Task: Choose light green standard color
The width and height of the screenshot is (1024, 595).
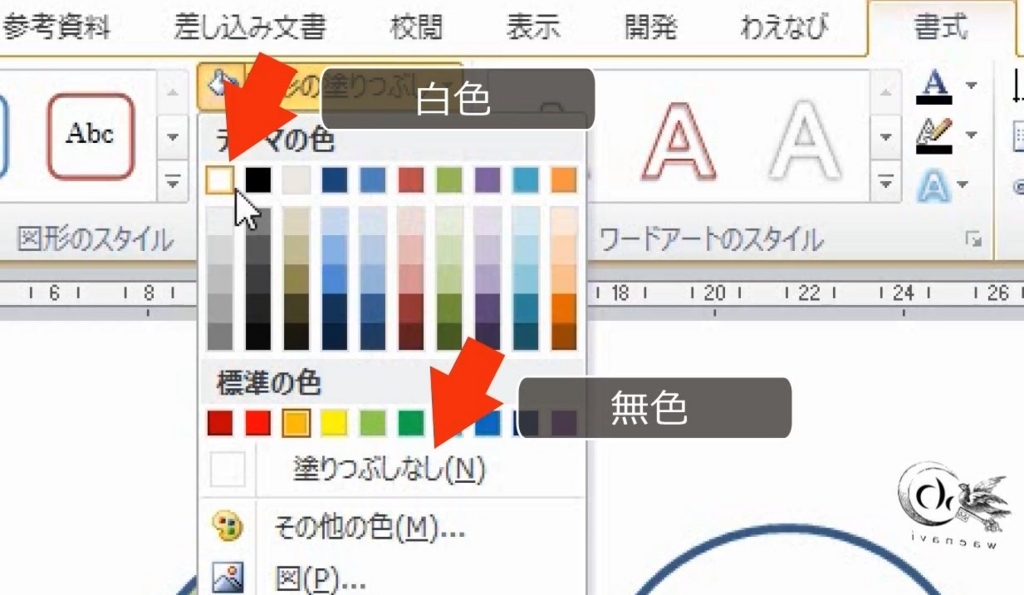Action: tap(372, 423)
